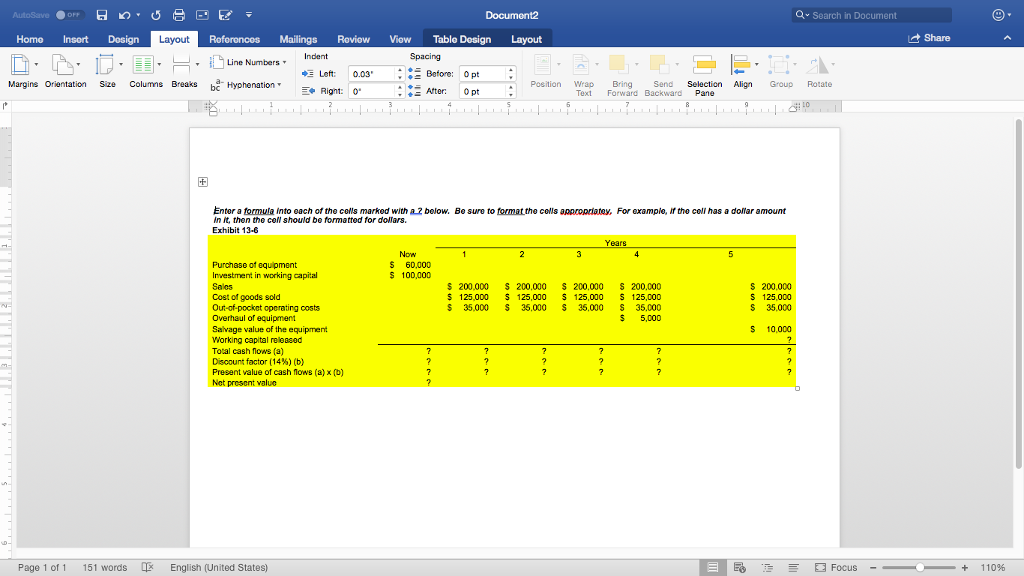Click the Print icon
This screenshot has width=1024, height=576.
tap(180, 14)
